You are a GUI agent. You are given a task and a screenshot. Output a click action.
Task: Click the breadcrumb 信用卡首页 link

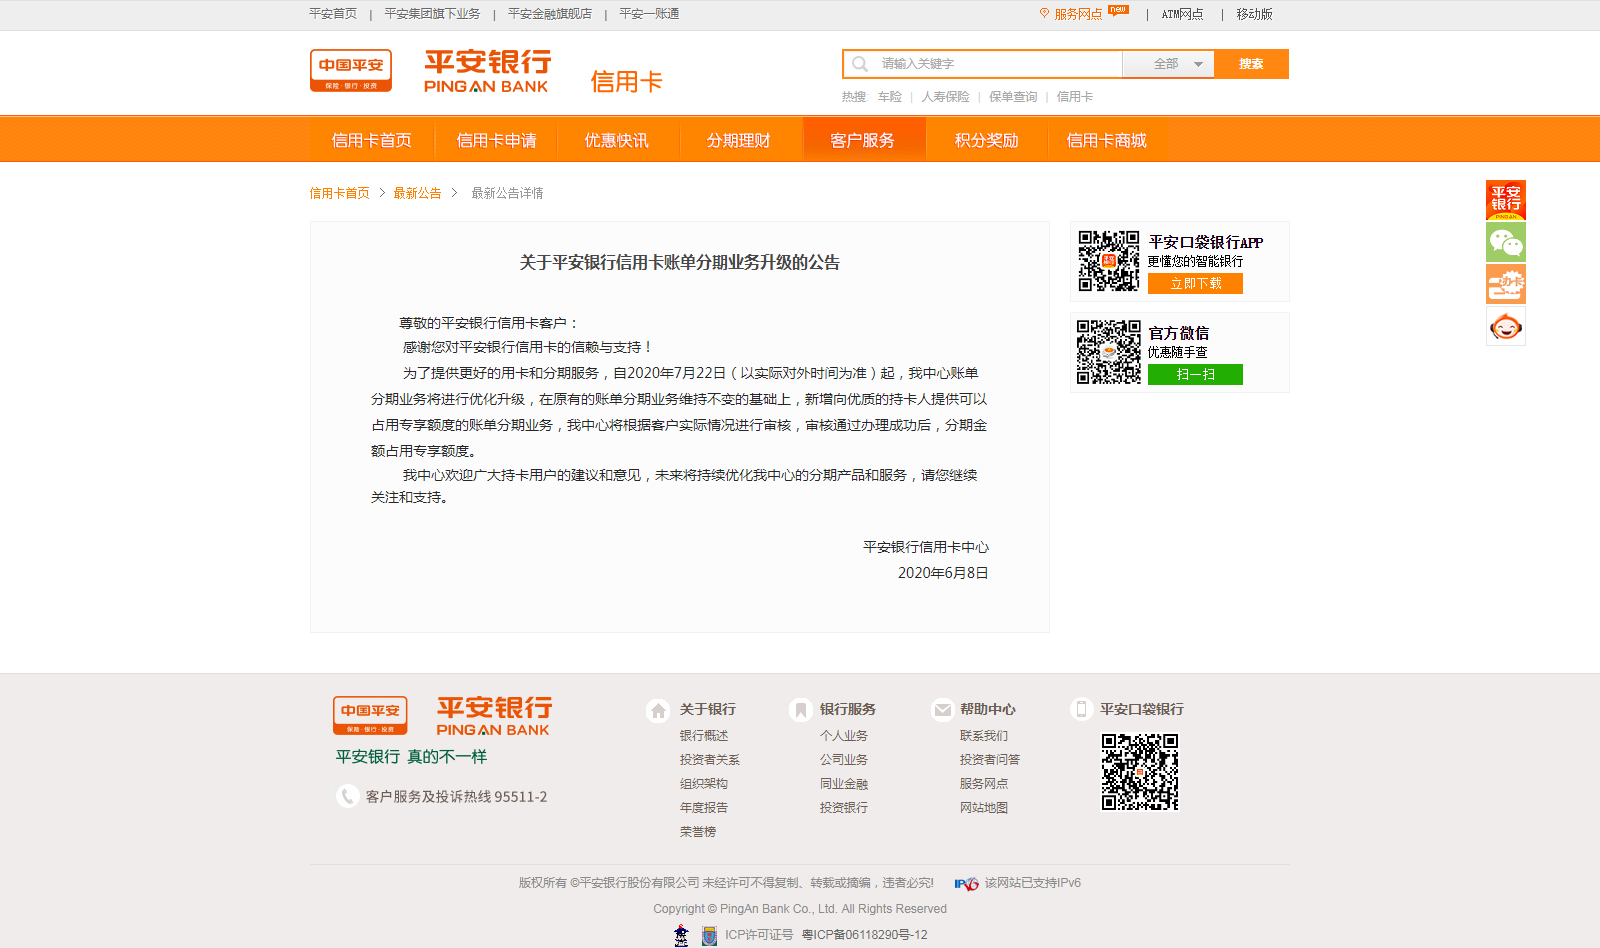[339, 193]
